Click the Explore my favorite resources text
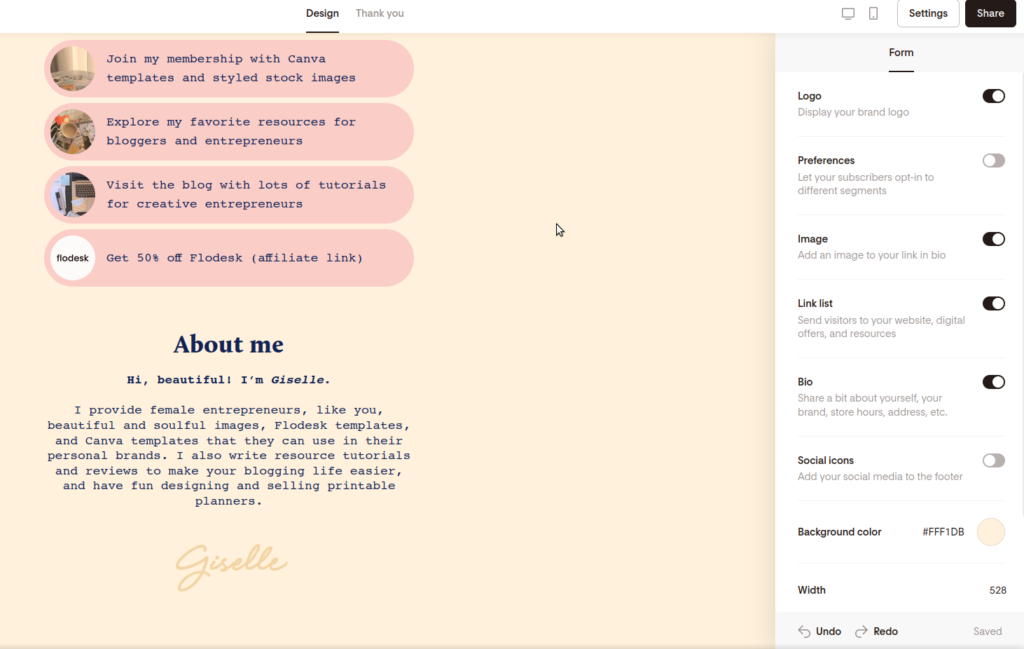Screen dimensions: 1024x649 click(231, 132)
